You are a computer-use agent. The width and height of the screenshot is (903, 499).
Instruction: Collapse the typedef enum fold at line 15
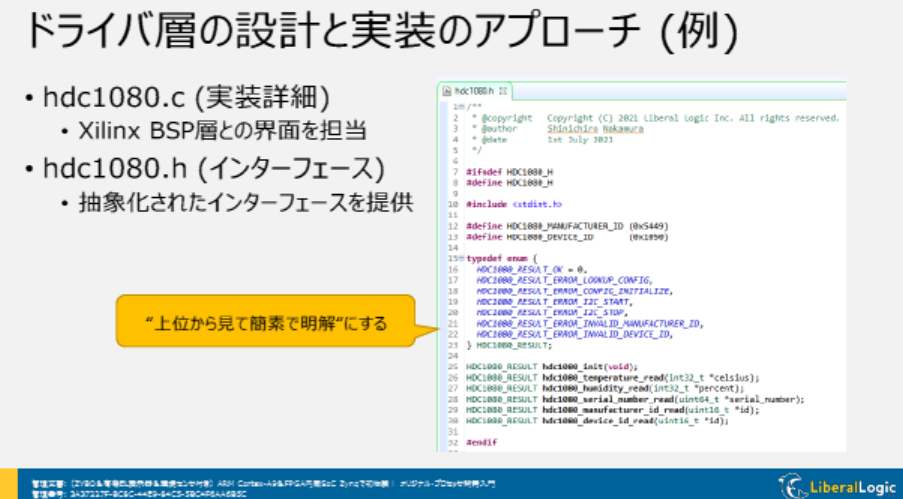pyautogui.click(x=459, y=258)
